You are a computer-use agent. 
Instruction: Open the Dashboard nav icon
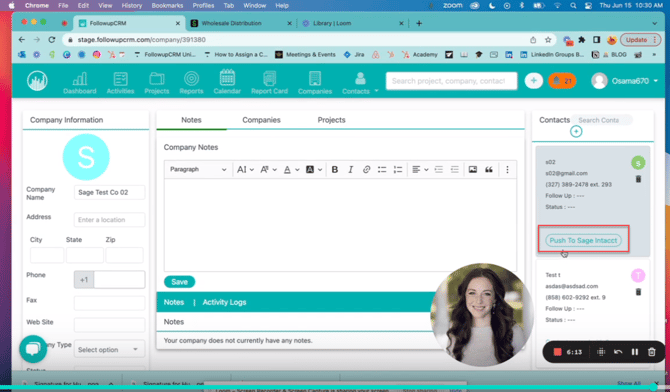point(79,83)
